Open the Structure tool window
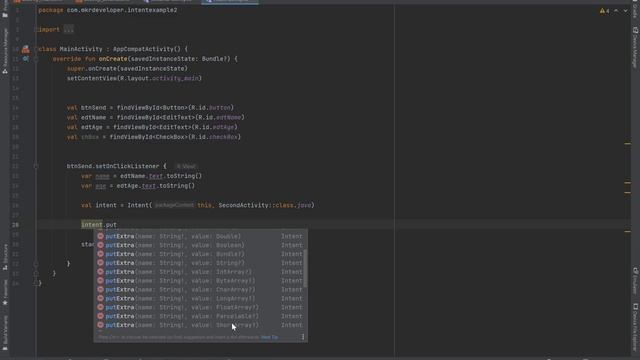This screenshot has height=360, width=640. (x=5, y=258)
